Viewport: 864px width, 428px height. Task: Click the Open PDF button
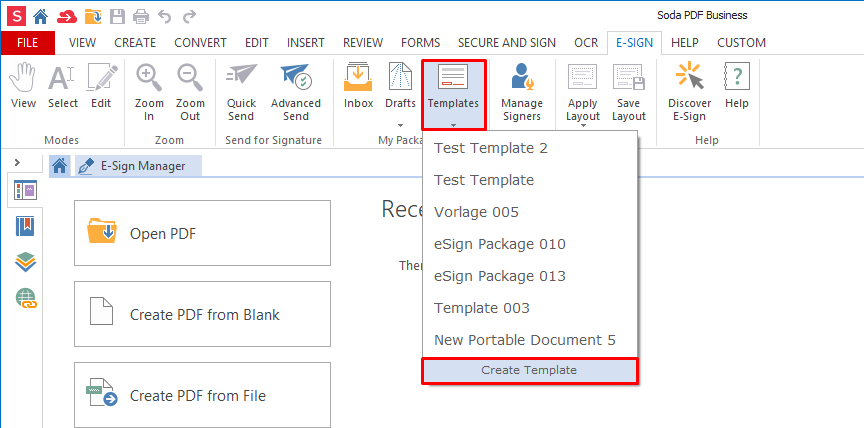pyautogui.click(x=202, y=233)
